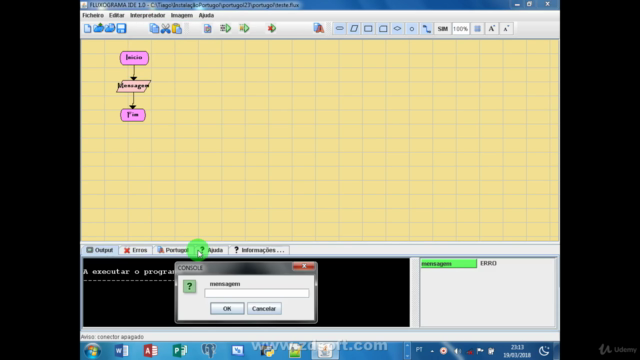Switch to the Informações tab
This screenshot has width=640, height=360.
pyautogui.click(x=259, y=250)
